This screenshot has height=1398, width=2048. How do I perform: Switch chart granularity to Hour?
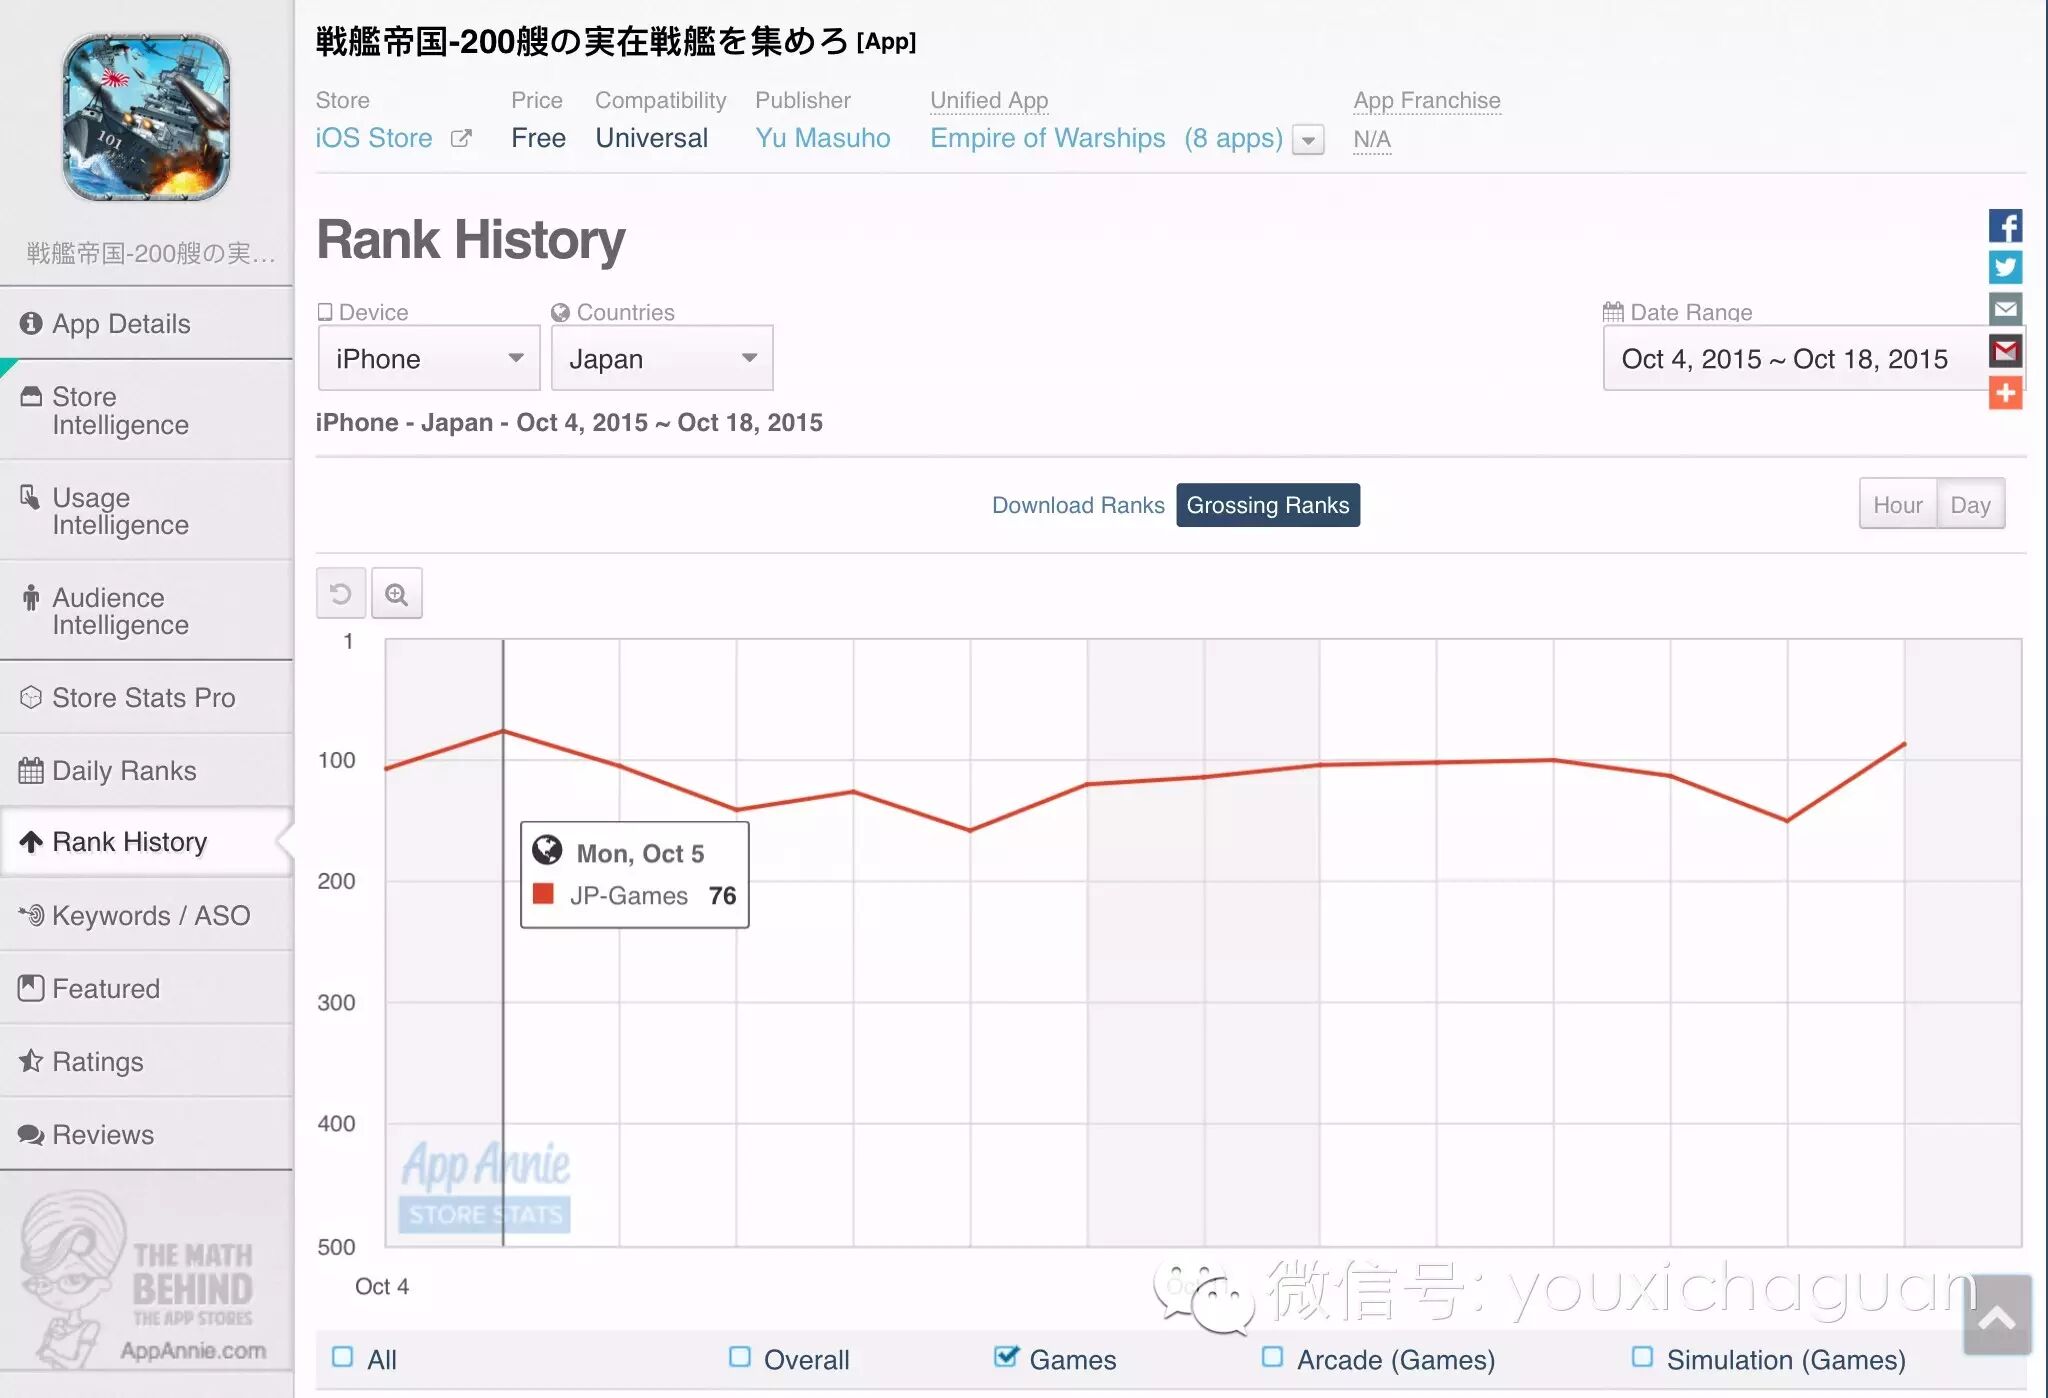coord(1896,504)
